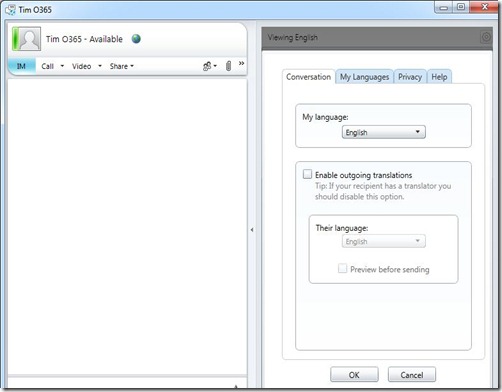Screen dimensions: 502x392
Task: Click the settings icon in Viewing English header
Action: tap(486, 37)
